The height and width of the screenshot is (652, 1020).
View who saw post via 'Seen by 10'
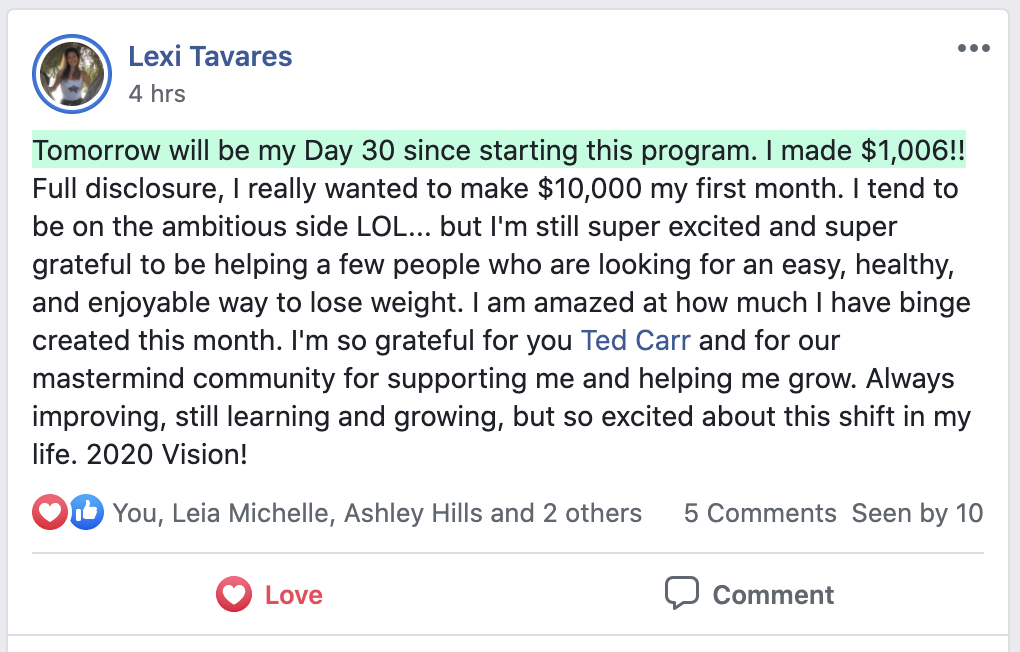click(x=917, y=513)
